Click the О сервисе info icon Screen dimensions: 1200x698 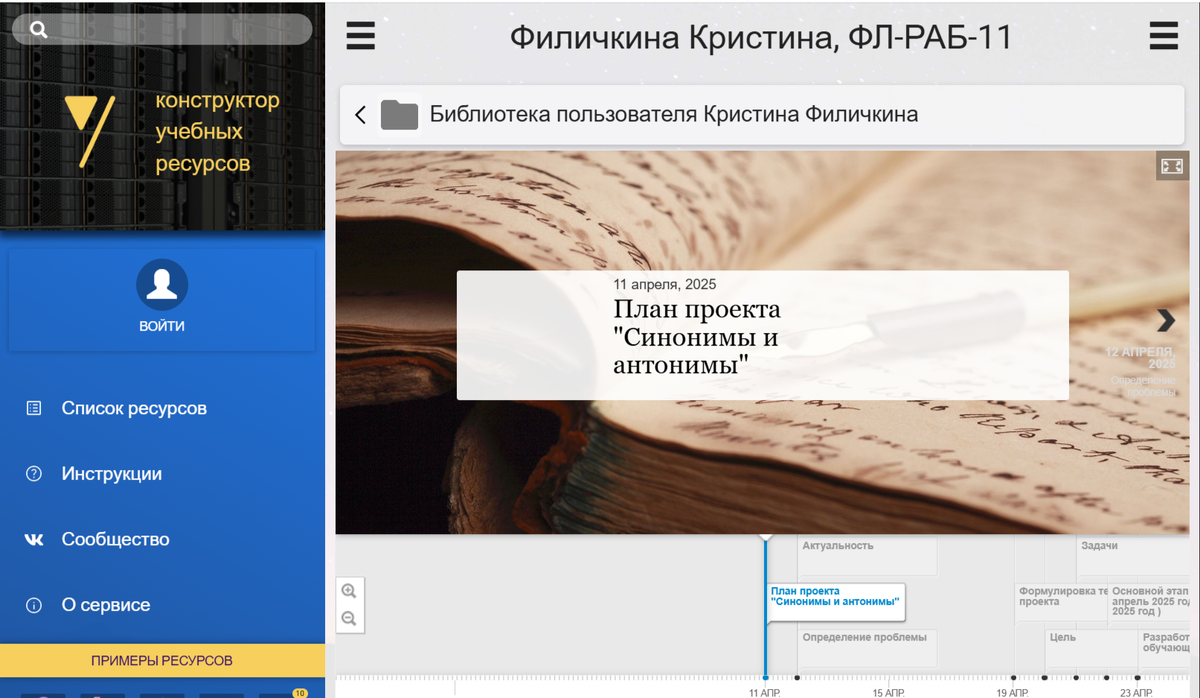(34, 605)
